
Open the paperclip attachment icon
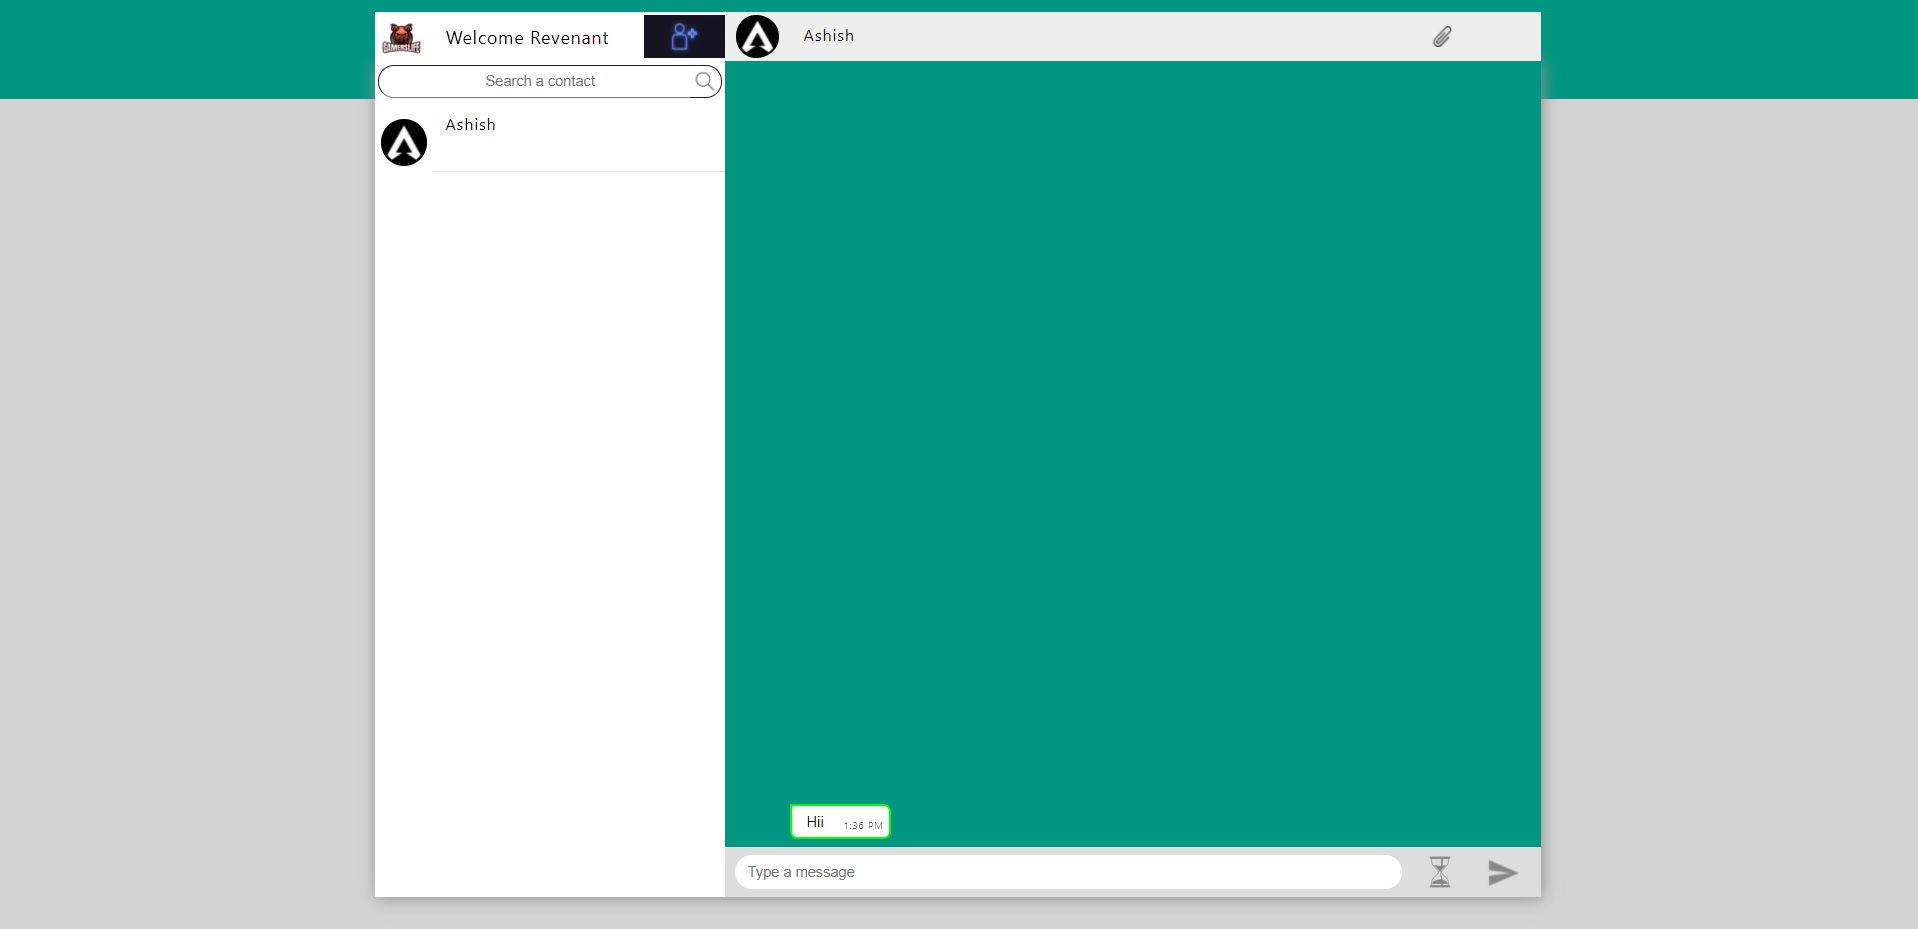click(1441, 36)
